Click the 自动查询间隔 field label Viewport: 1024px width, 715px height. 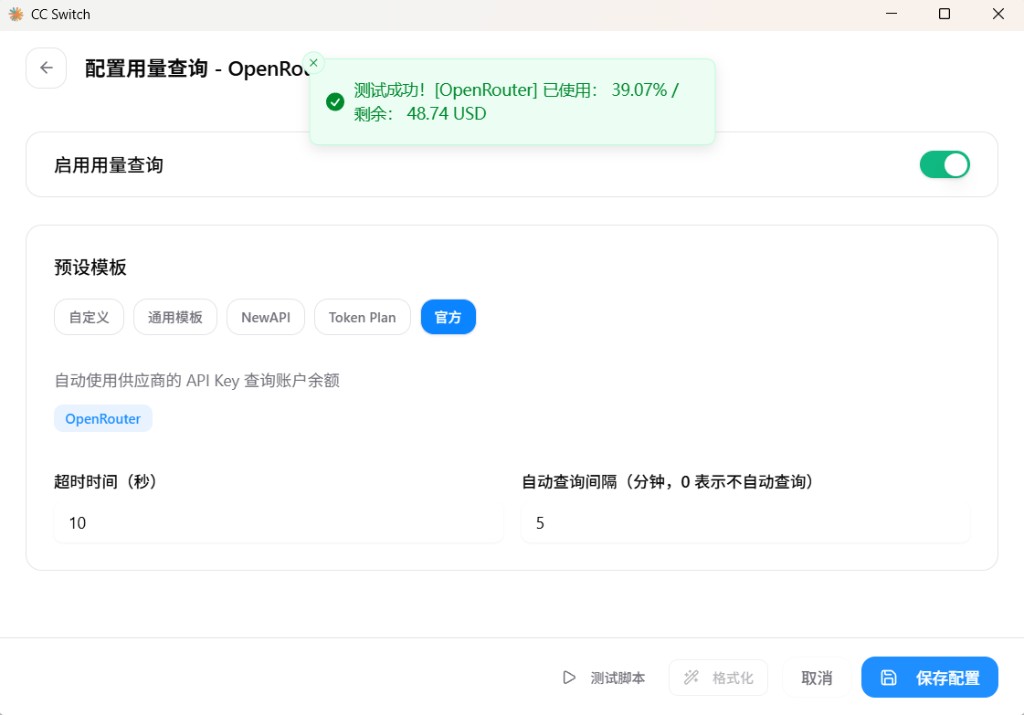(x=668, y=482)
